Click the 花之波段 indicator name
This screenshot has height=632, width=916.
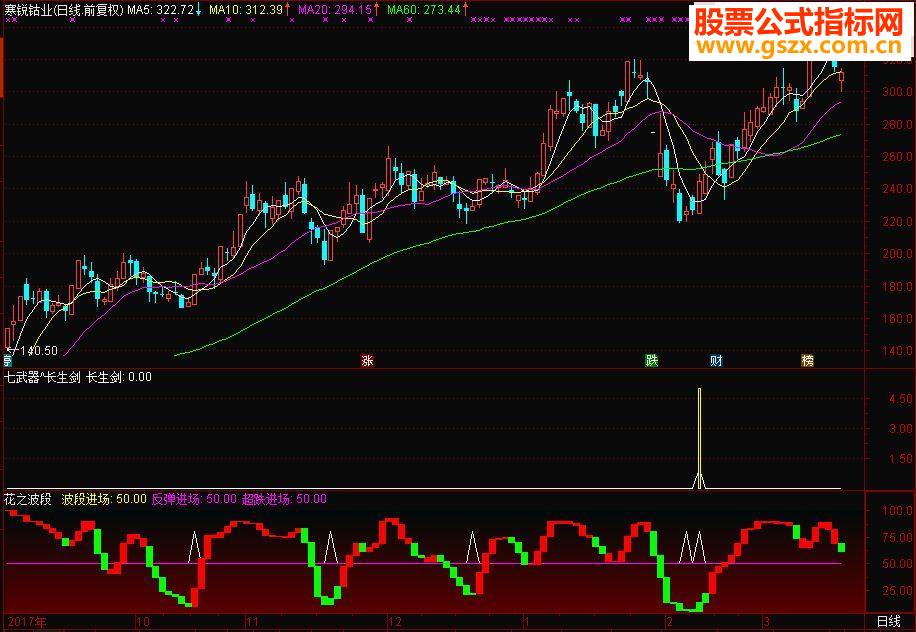[27, 499]
